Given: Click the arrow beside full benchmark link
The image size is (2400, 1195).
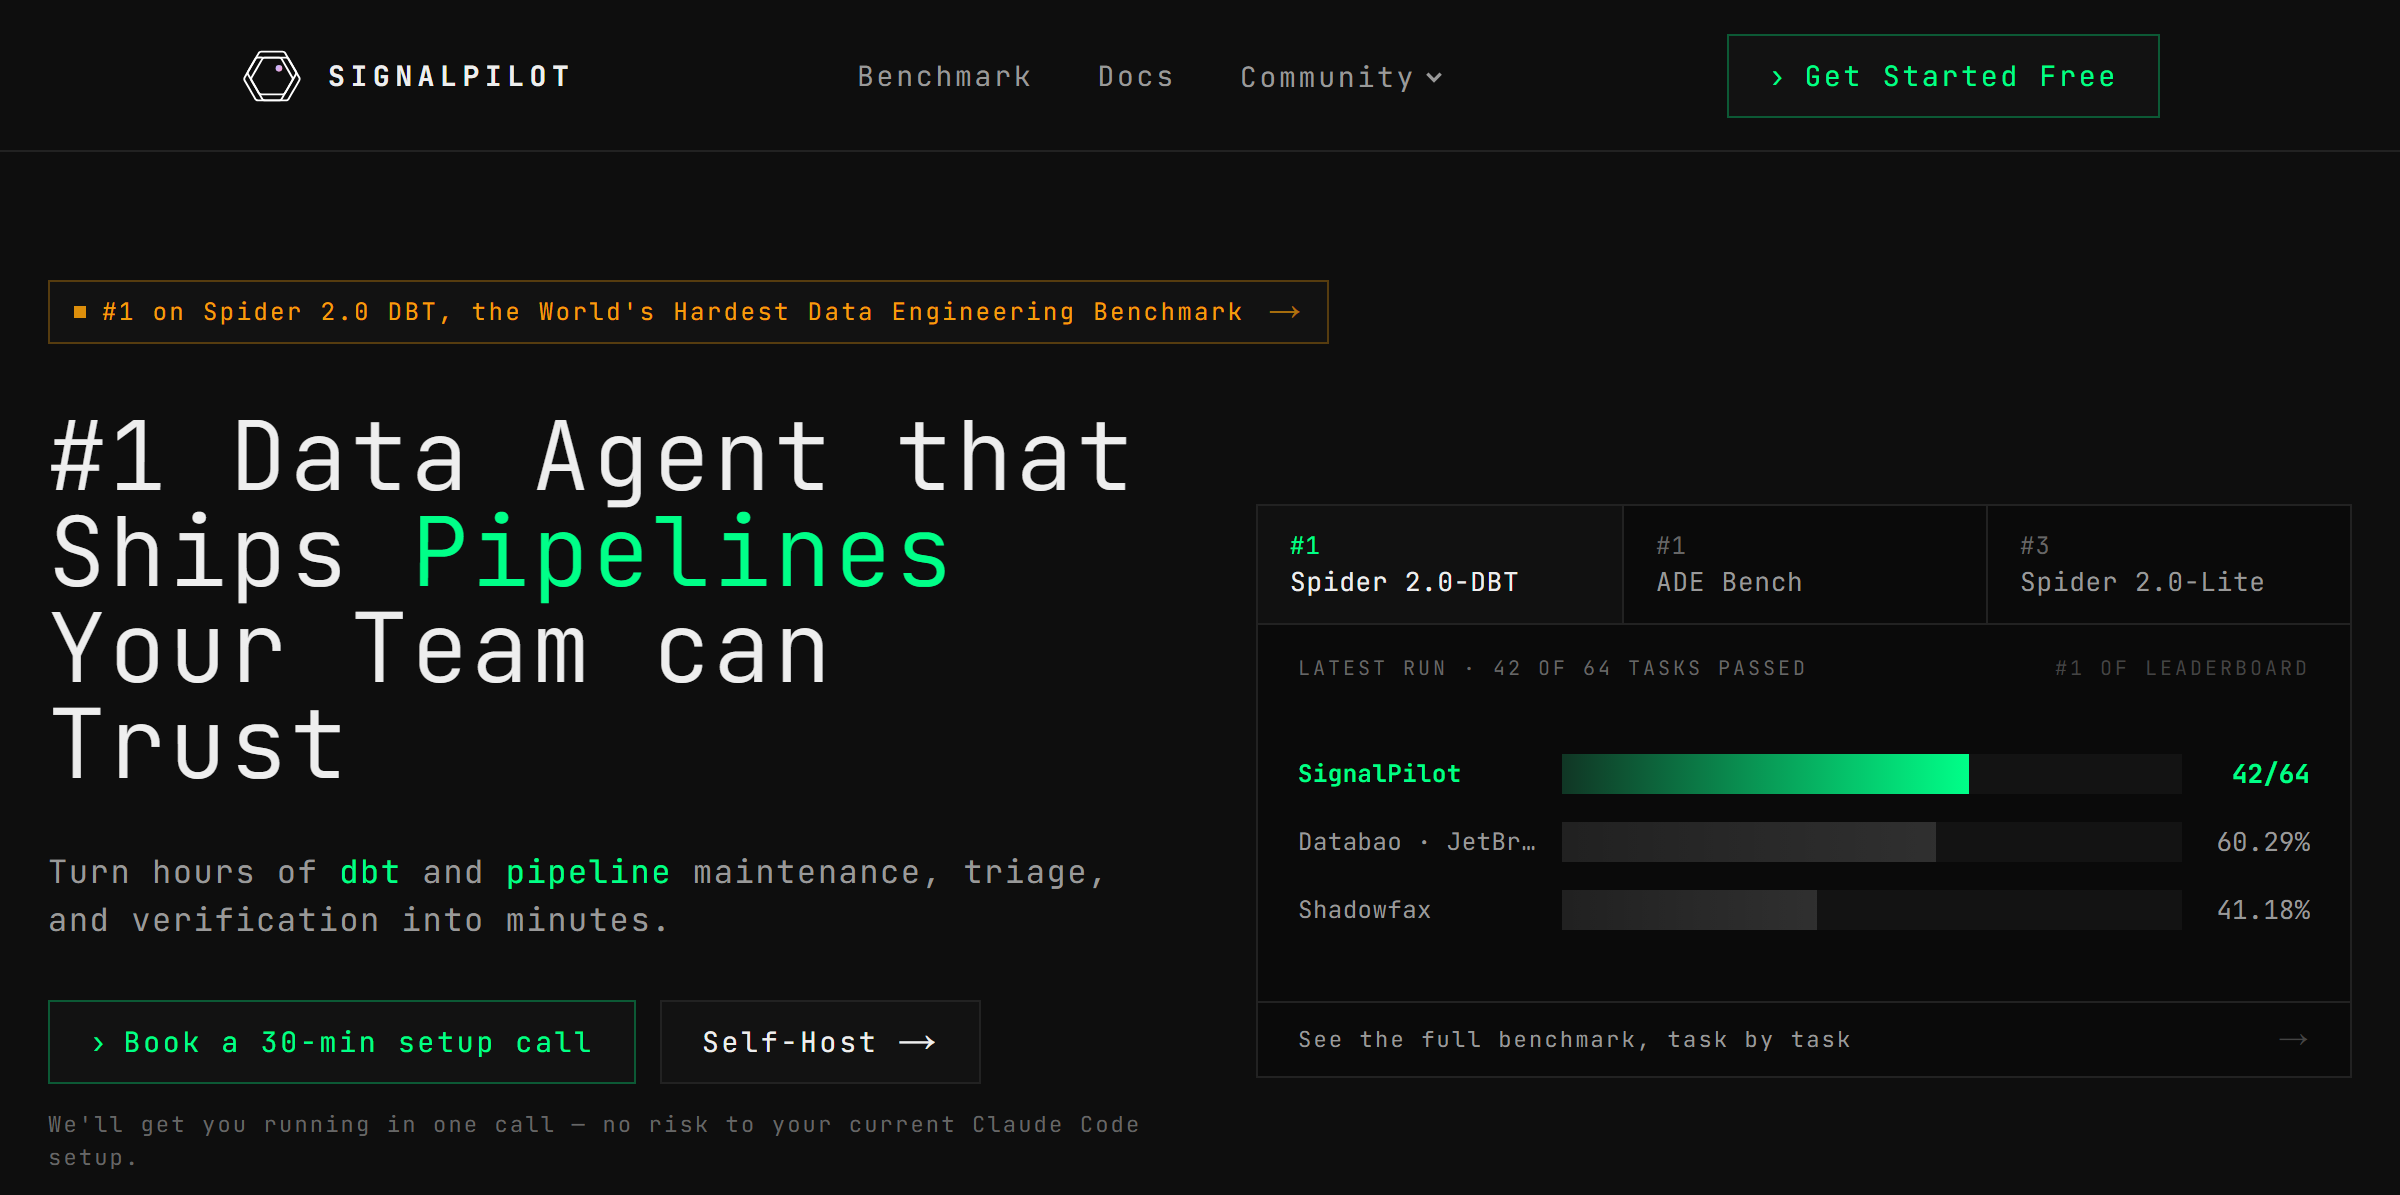Looking at the screenshot, I should (2293, 1040).
